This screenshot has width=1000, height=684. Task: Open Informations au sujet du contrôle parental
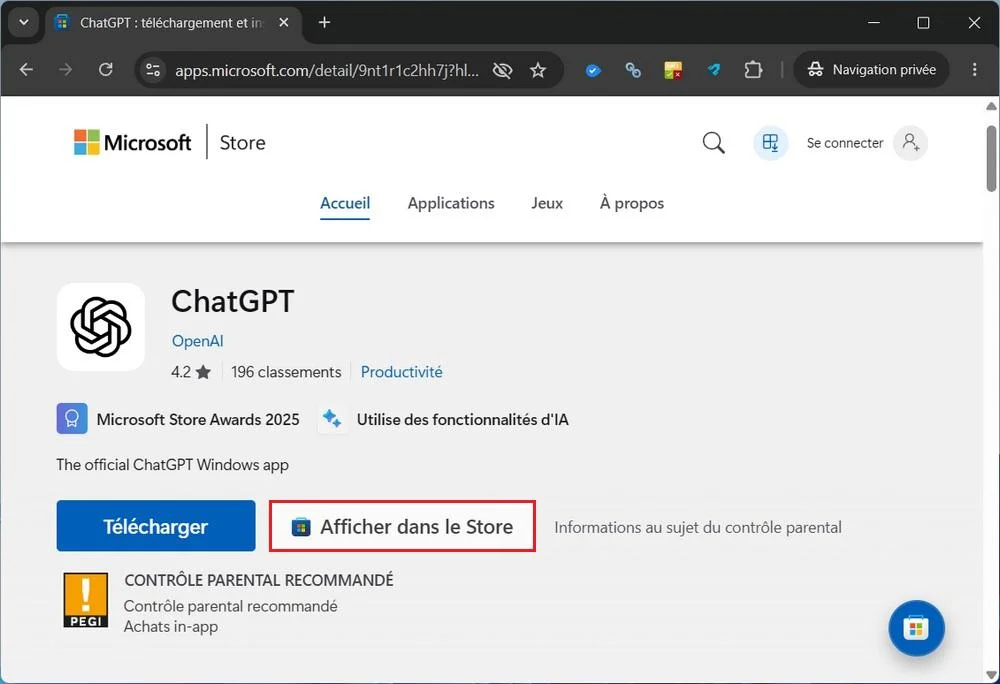coord(698,527)
